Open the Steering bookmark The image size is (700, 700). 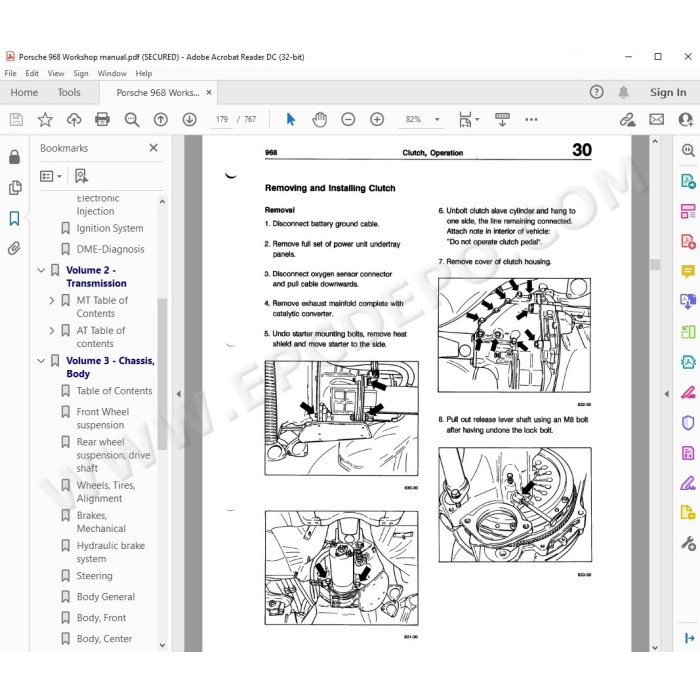pos(95,575)
